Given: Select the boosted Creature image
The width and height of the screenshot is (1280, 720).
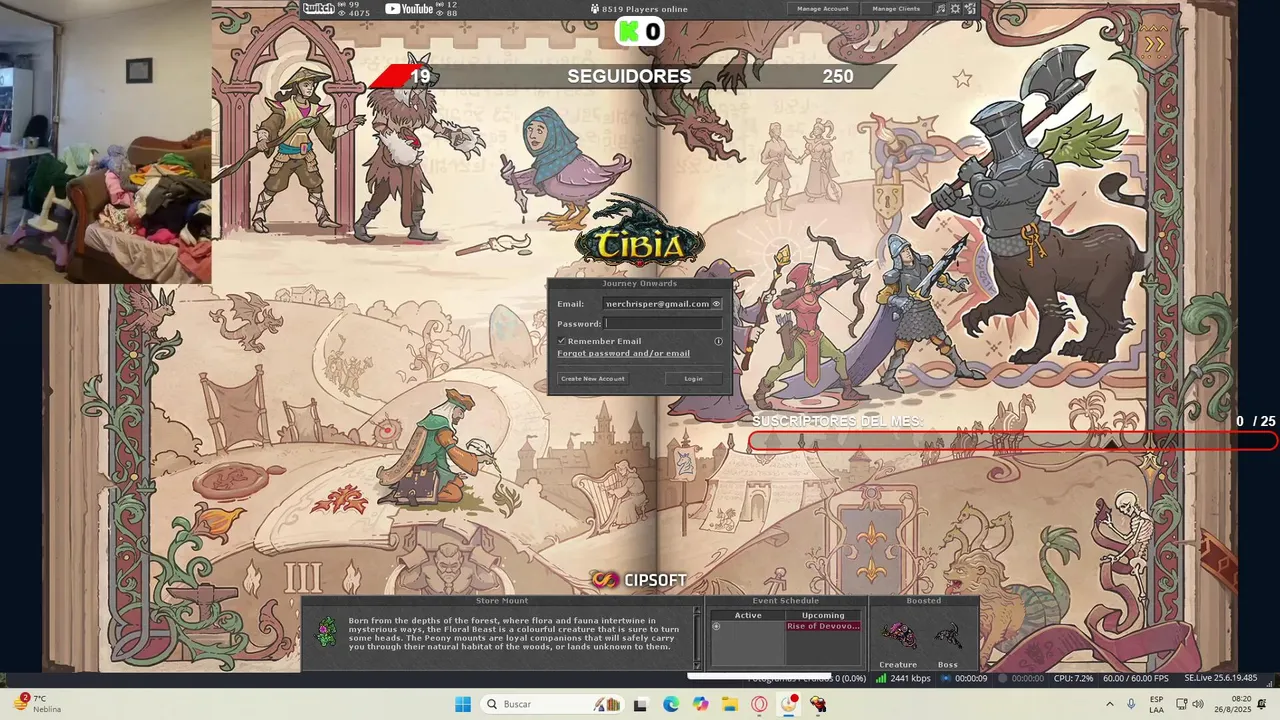Looking at the screenshot, I should click(898, 634).
